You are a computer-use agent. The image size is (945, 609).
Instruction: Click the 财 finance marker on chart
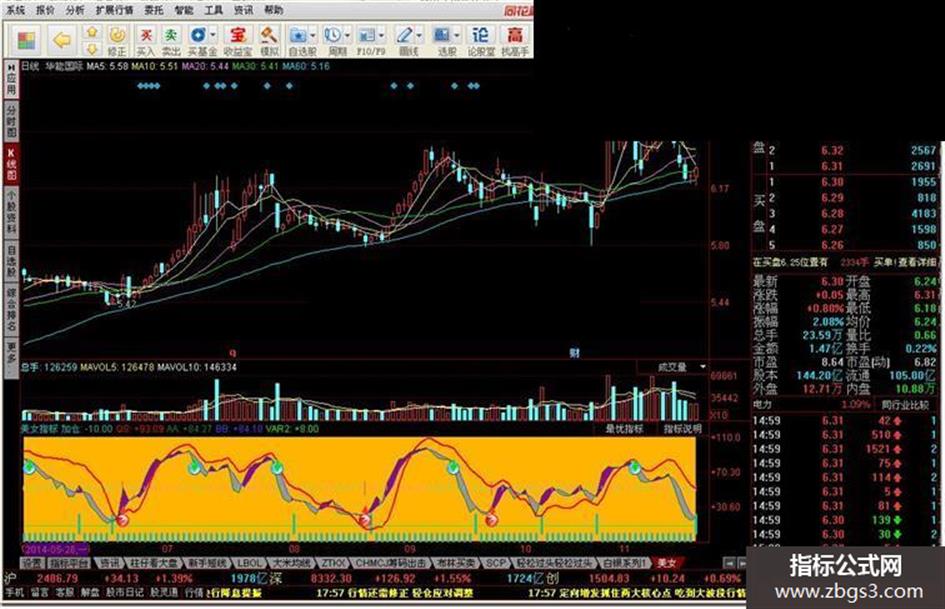click(x=574, y=353)
